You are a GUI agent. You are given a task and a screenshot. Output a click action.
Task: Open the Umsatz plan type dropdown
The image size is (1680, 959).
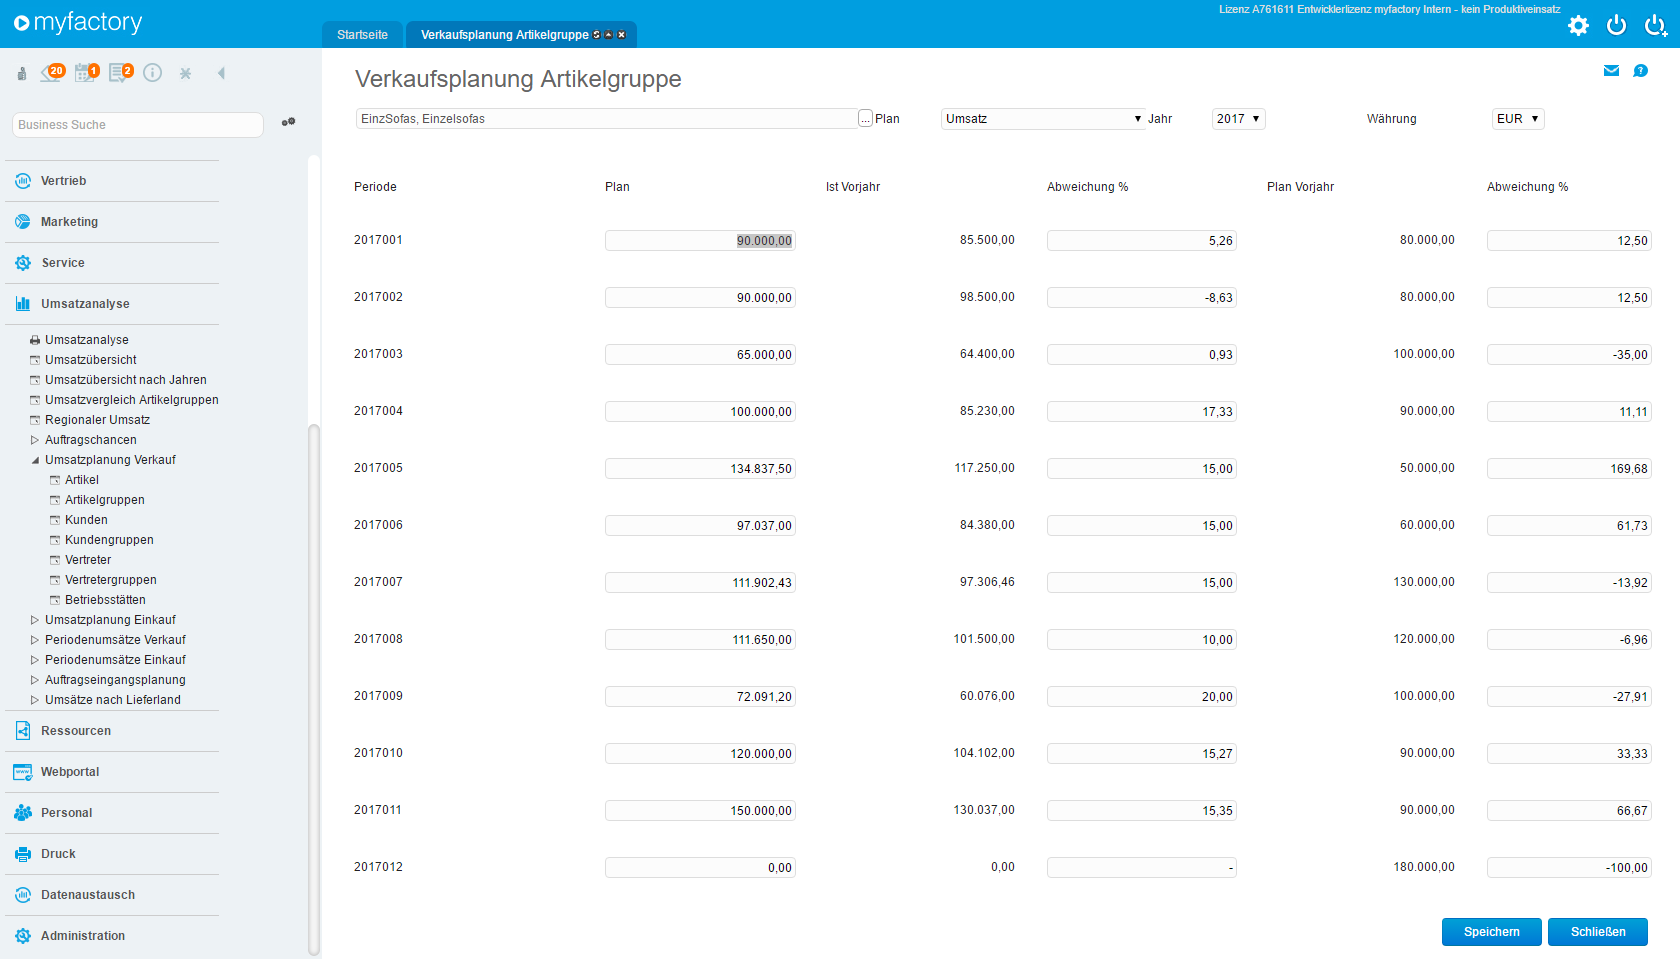tap(1043, 119)
